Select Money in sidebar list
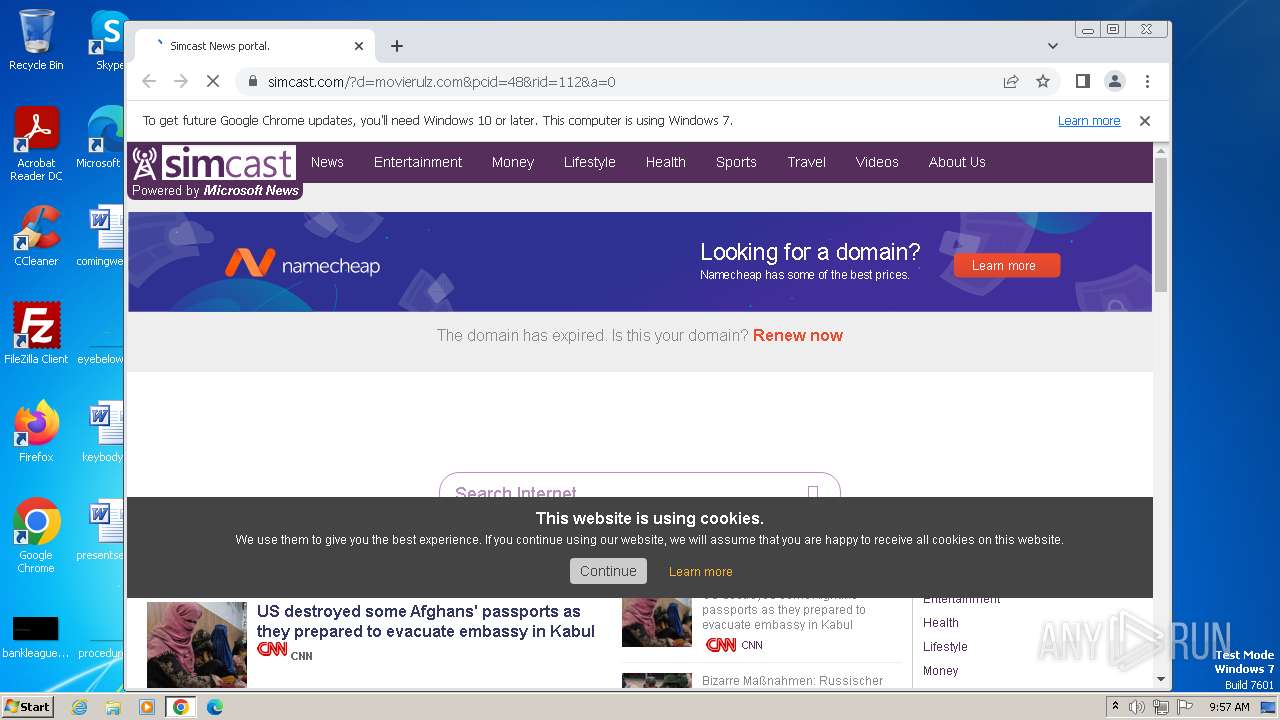 point(941,671)
